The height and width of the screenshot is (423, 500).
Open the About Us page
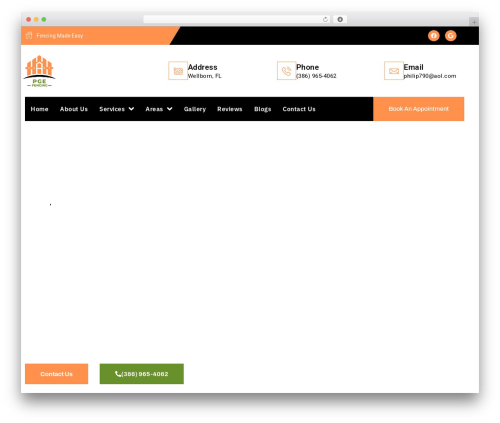(74, 109)
